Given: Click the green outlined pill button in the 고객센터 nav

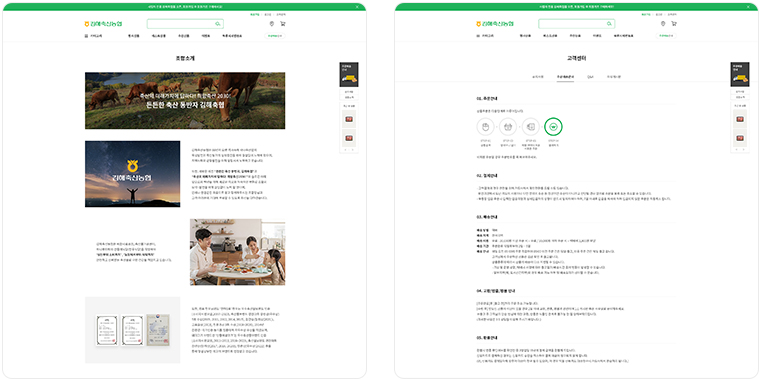Looking at the screenshot, I should pos(666,36).
